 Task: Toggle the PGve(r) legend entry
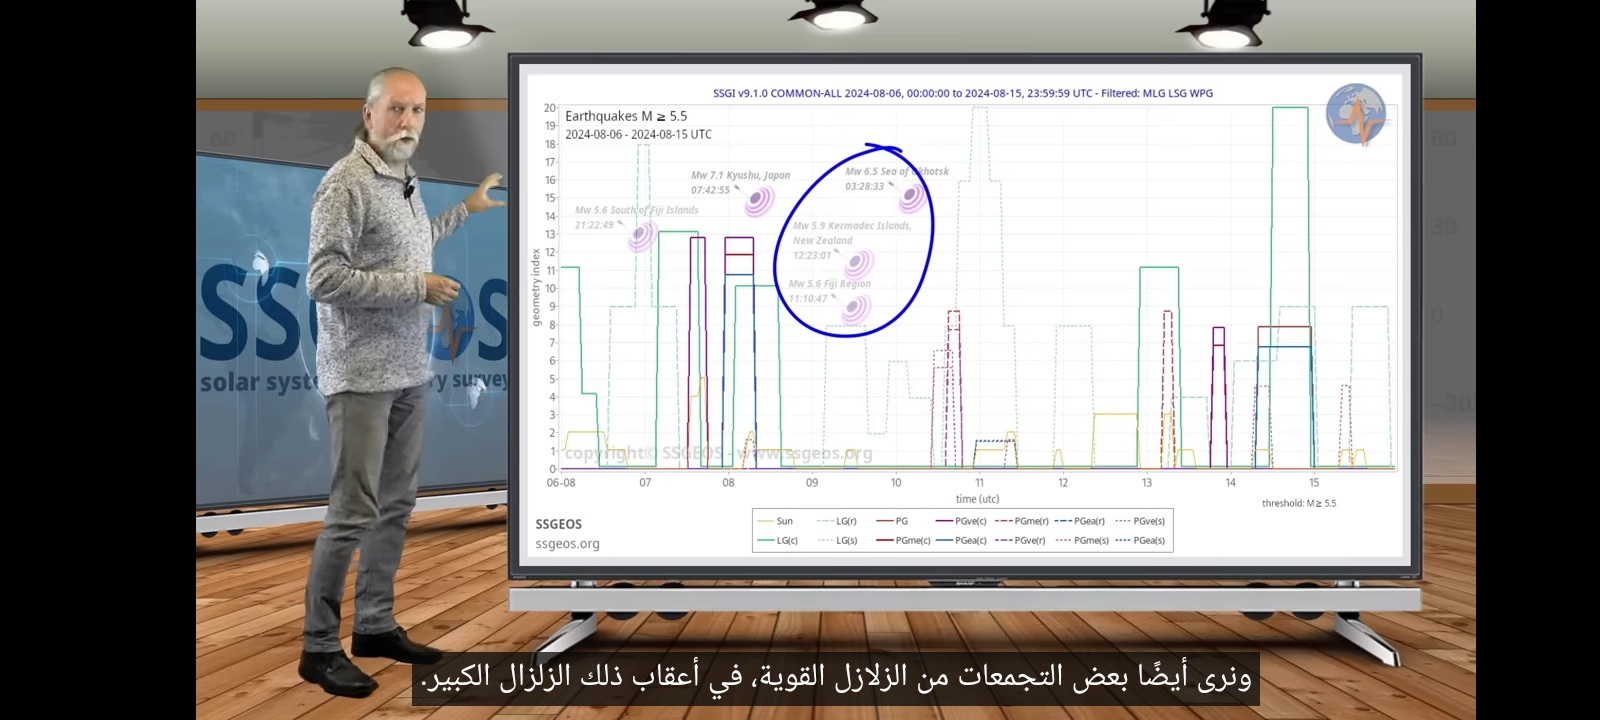point(1021,540)
